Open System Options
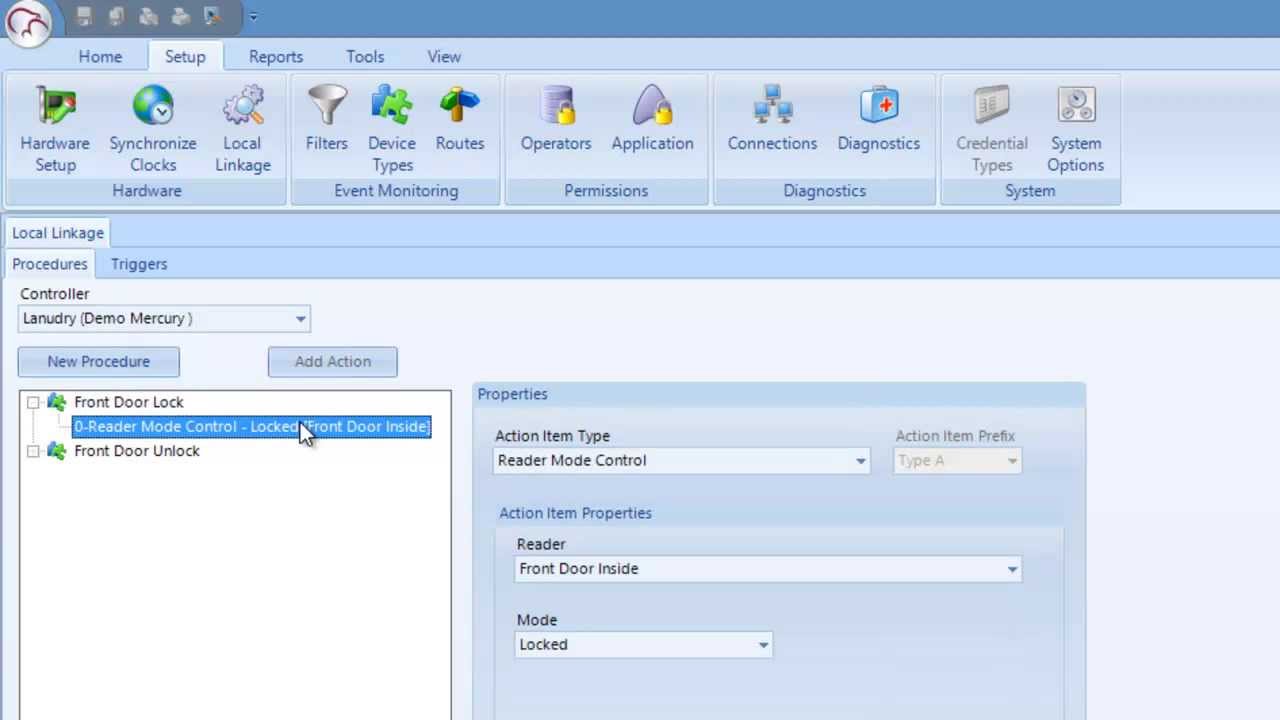The image size is (1280, 720). click(1076, 130)
